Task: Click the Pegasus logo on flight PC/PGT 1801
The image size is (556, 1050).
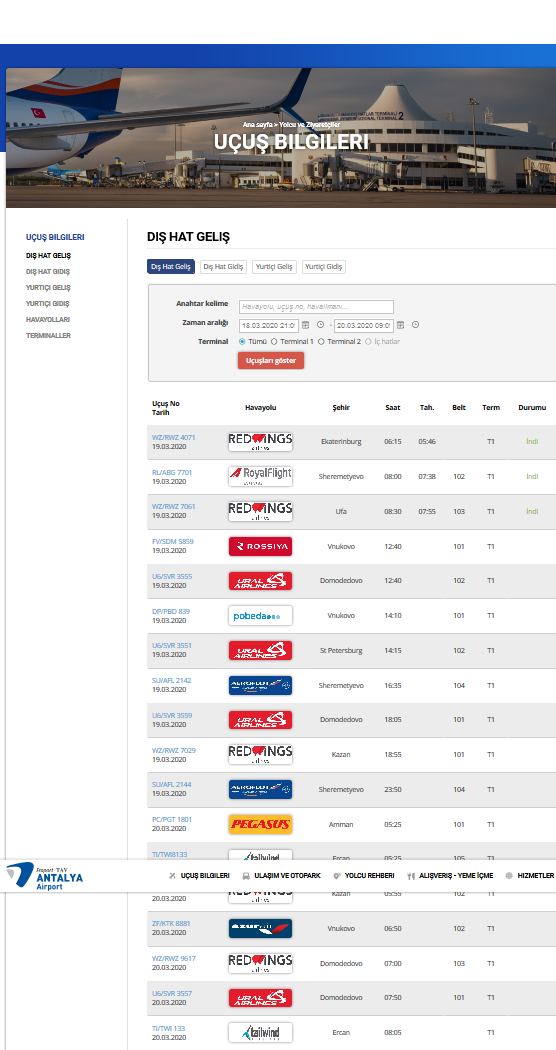Action: [260, 824]
